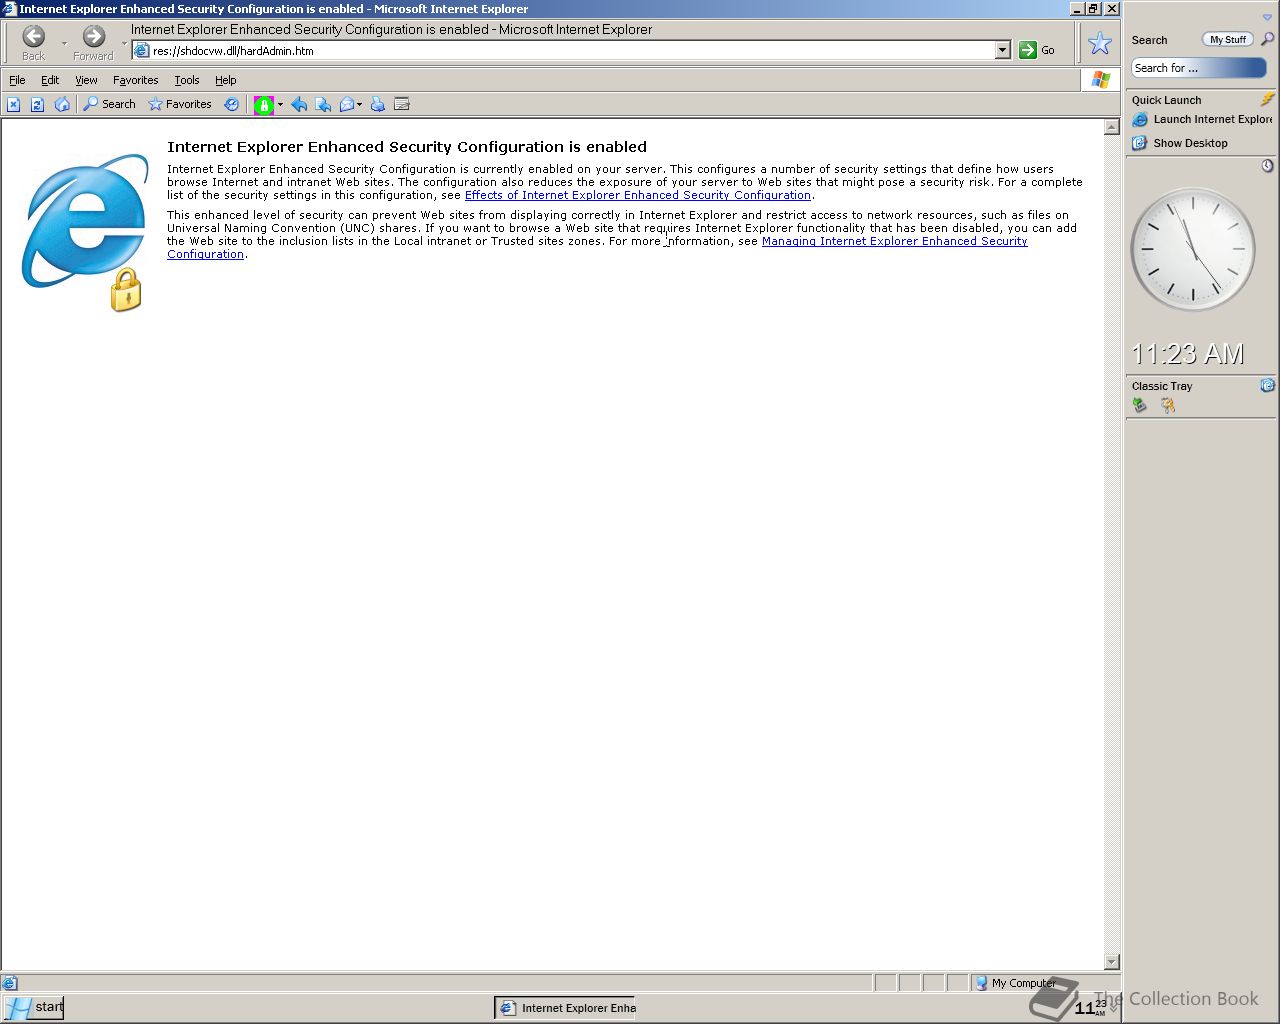Image resolution: width=1280 pixels, height=1024 pixels.
Task: Click the Search label in the sidebar
Action: point(1149,40)
